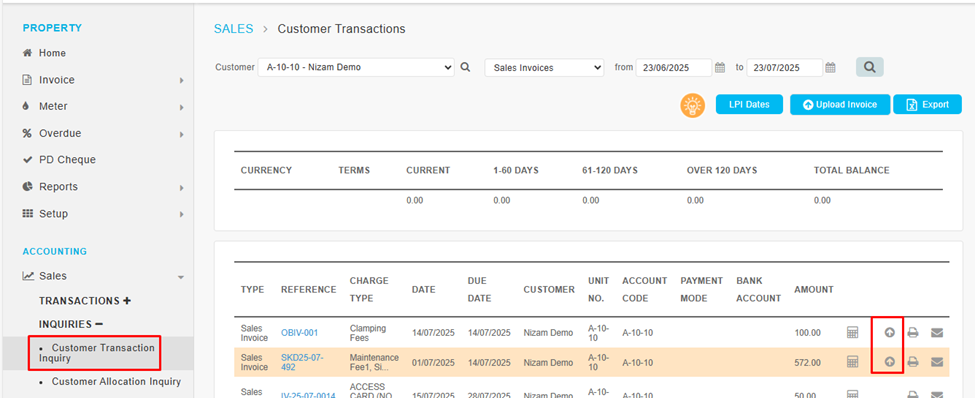Open the calendar picker for the to date
This screenshot has height=398, width=975.
(x=830, y=68)
